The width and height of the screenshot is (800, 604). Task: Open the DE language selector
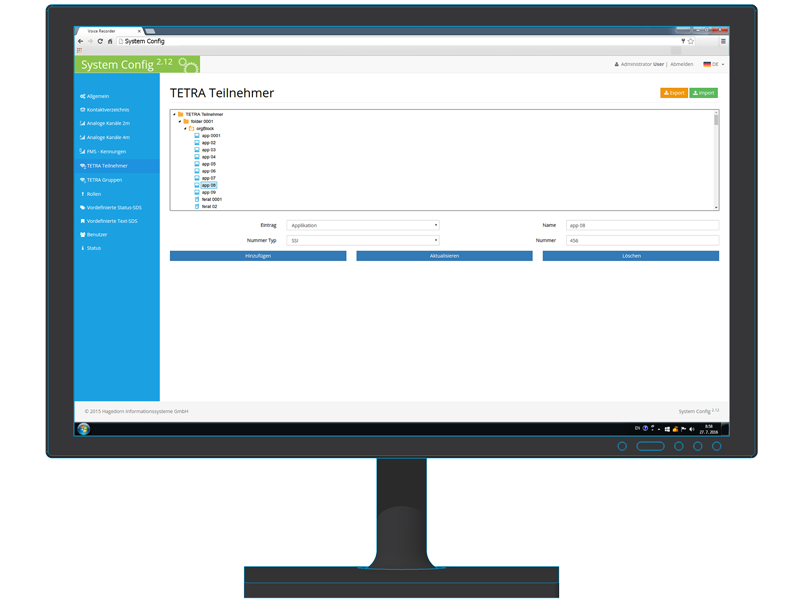(713, 64)
